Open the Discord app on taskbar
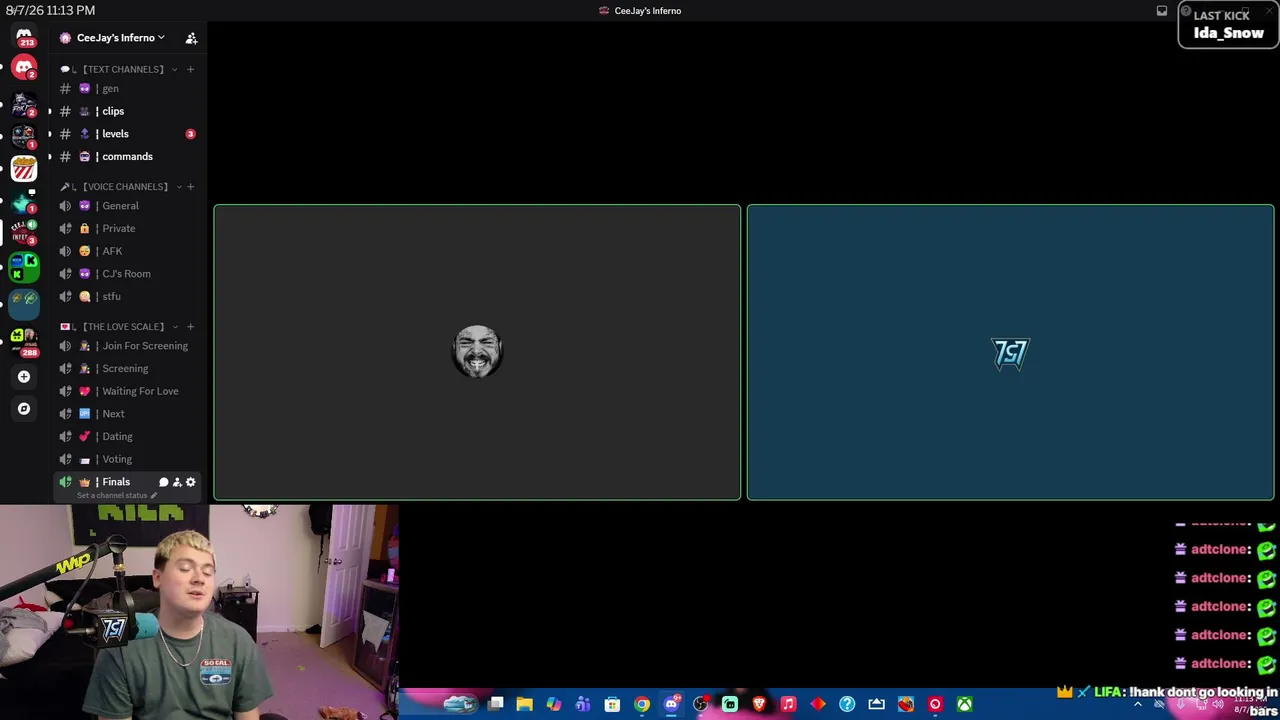 click(671, 705)
